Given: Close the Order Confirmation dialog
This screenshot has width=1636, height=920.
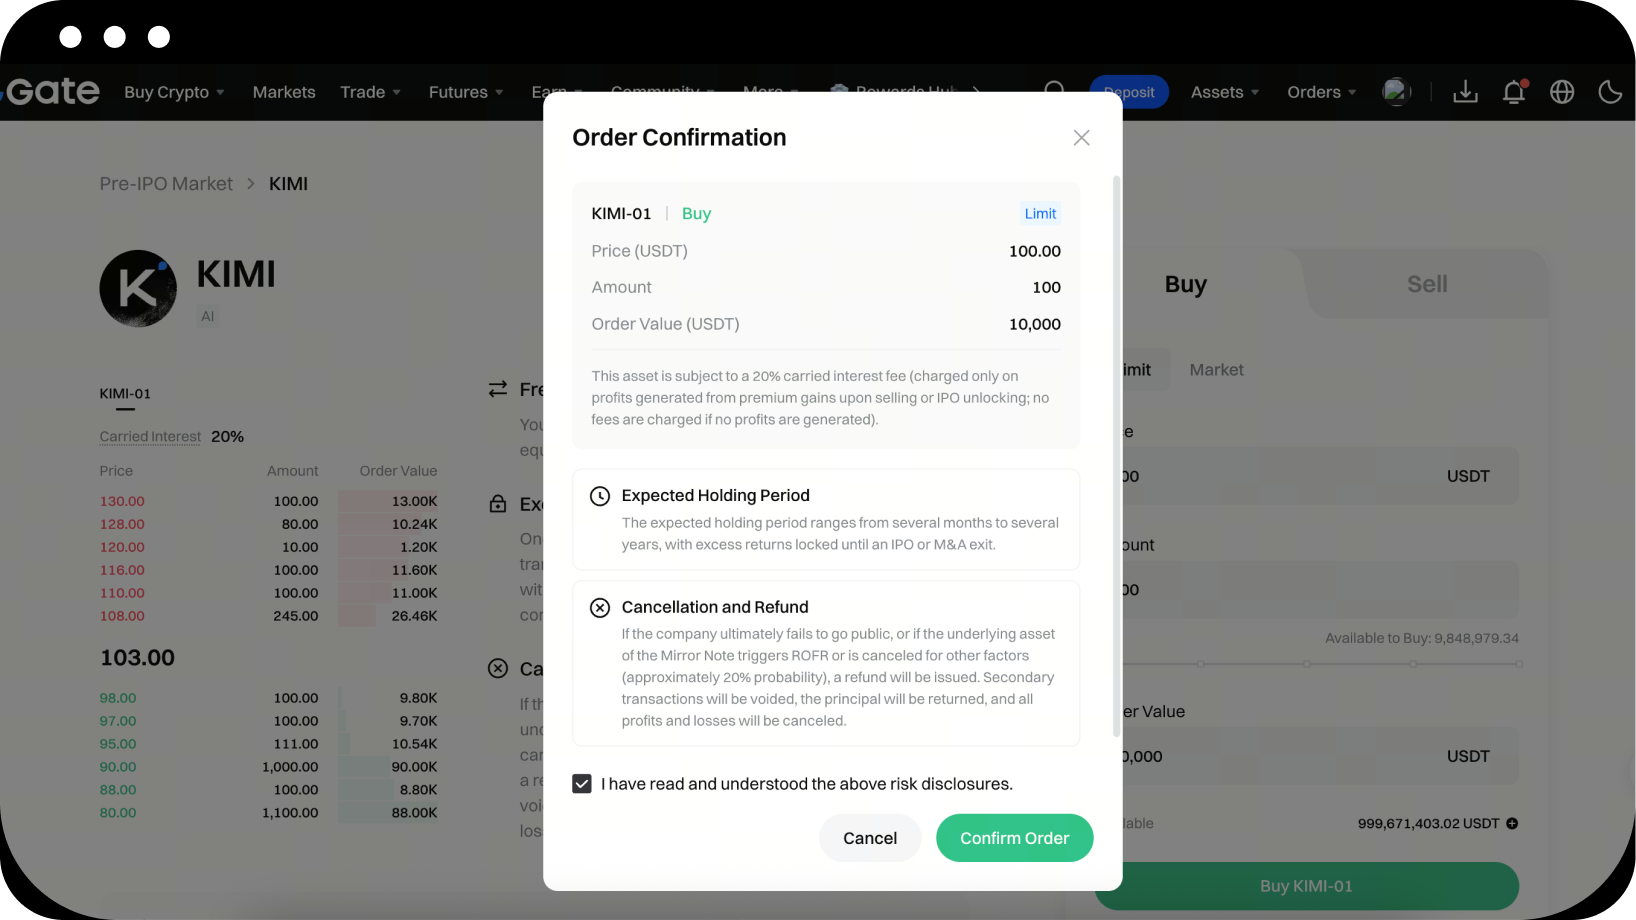Looking at the screenshot, I should pyautogui.click(x=1081, y=138).
